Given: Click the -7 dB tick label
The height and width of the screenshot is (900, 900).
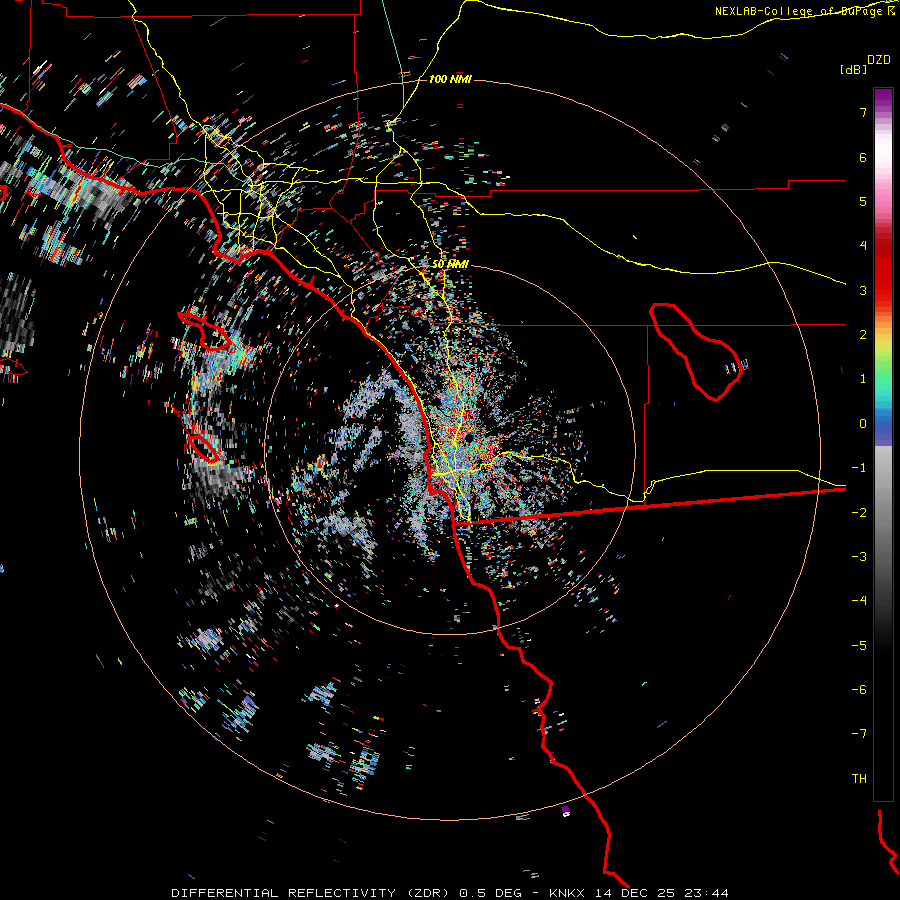Looking at the screenshot, I should pyautogui.click(x=859, y=734).
